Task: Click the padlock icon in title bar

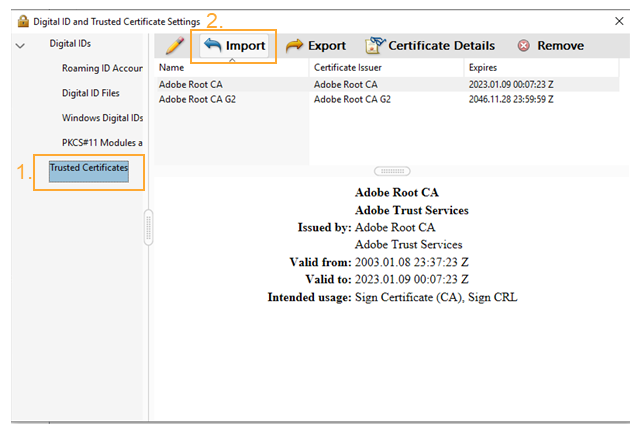Action: (23, 21)
